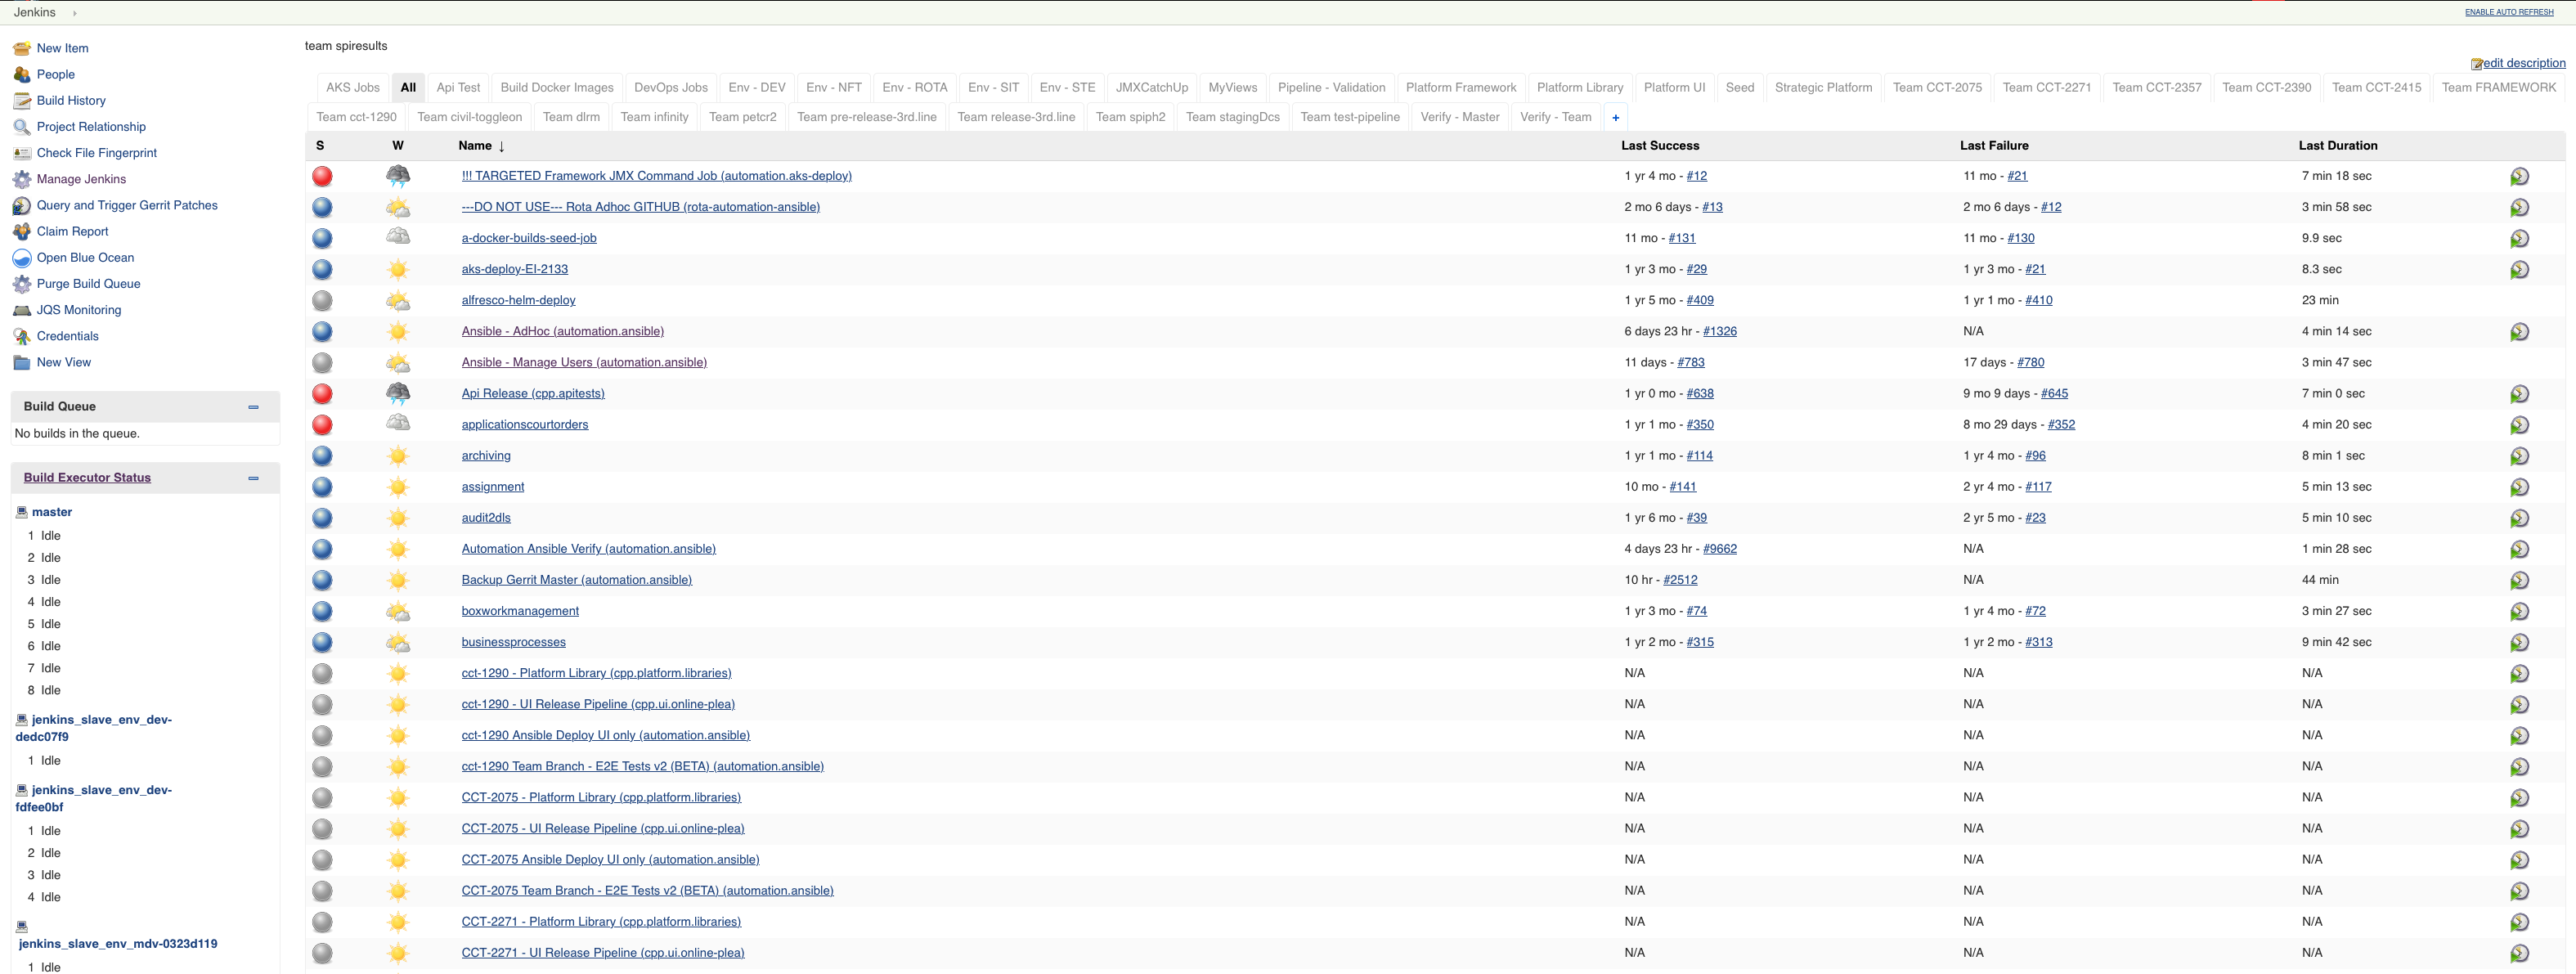Viewport: 2576px width, 974px height.
Task: Open the Credentials manager
Action: click(x=67, y=336)
